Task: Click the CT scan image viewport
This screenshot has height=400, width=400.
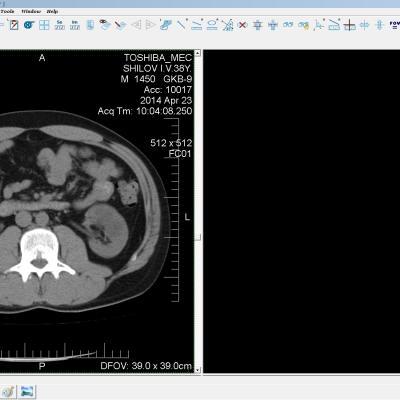Action: pyautogui.click(x=97, y=212)
